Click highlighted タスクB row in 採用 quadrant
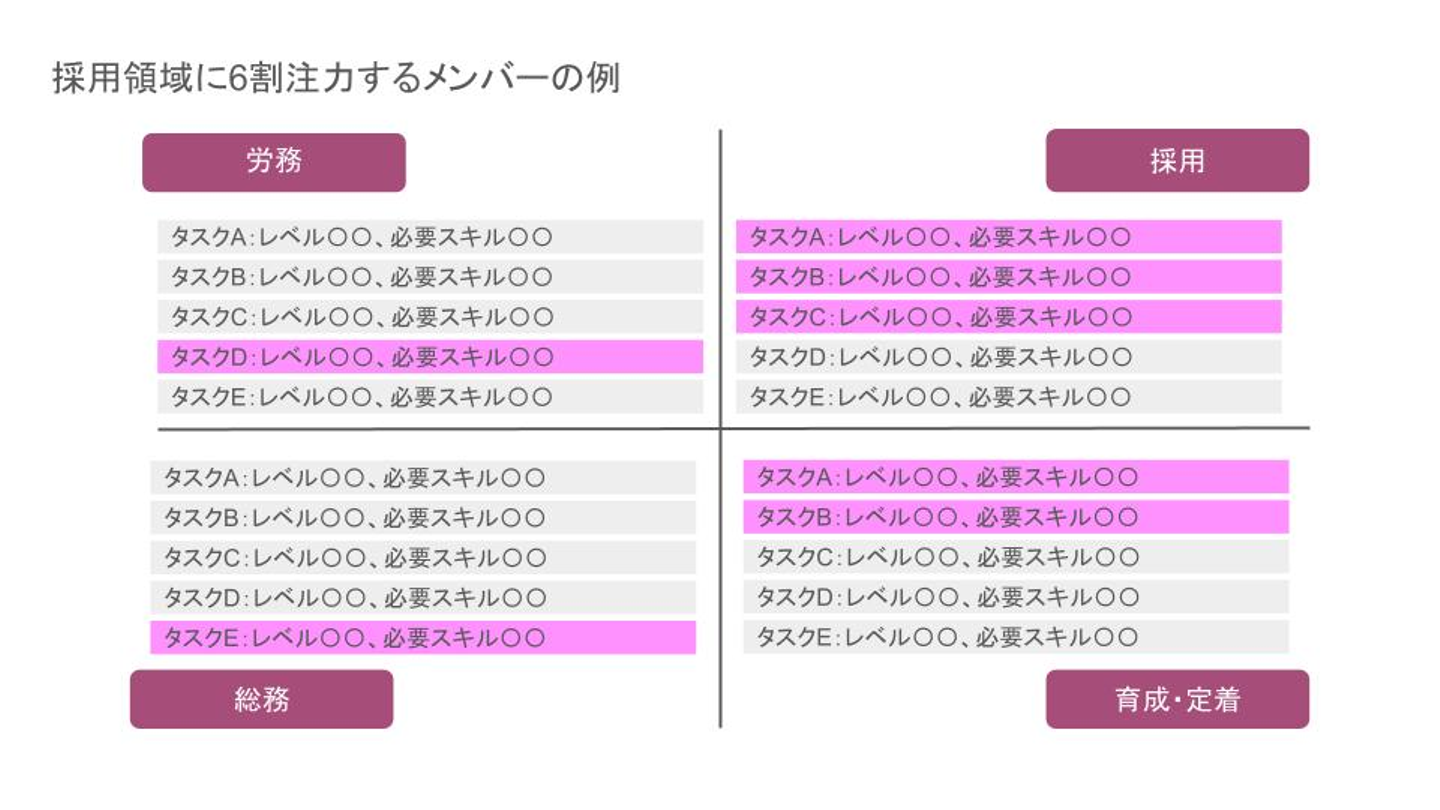This screenshot has height=810, width=1440. click(1008, 277)
